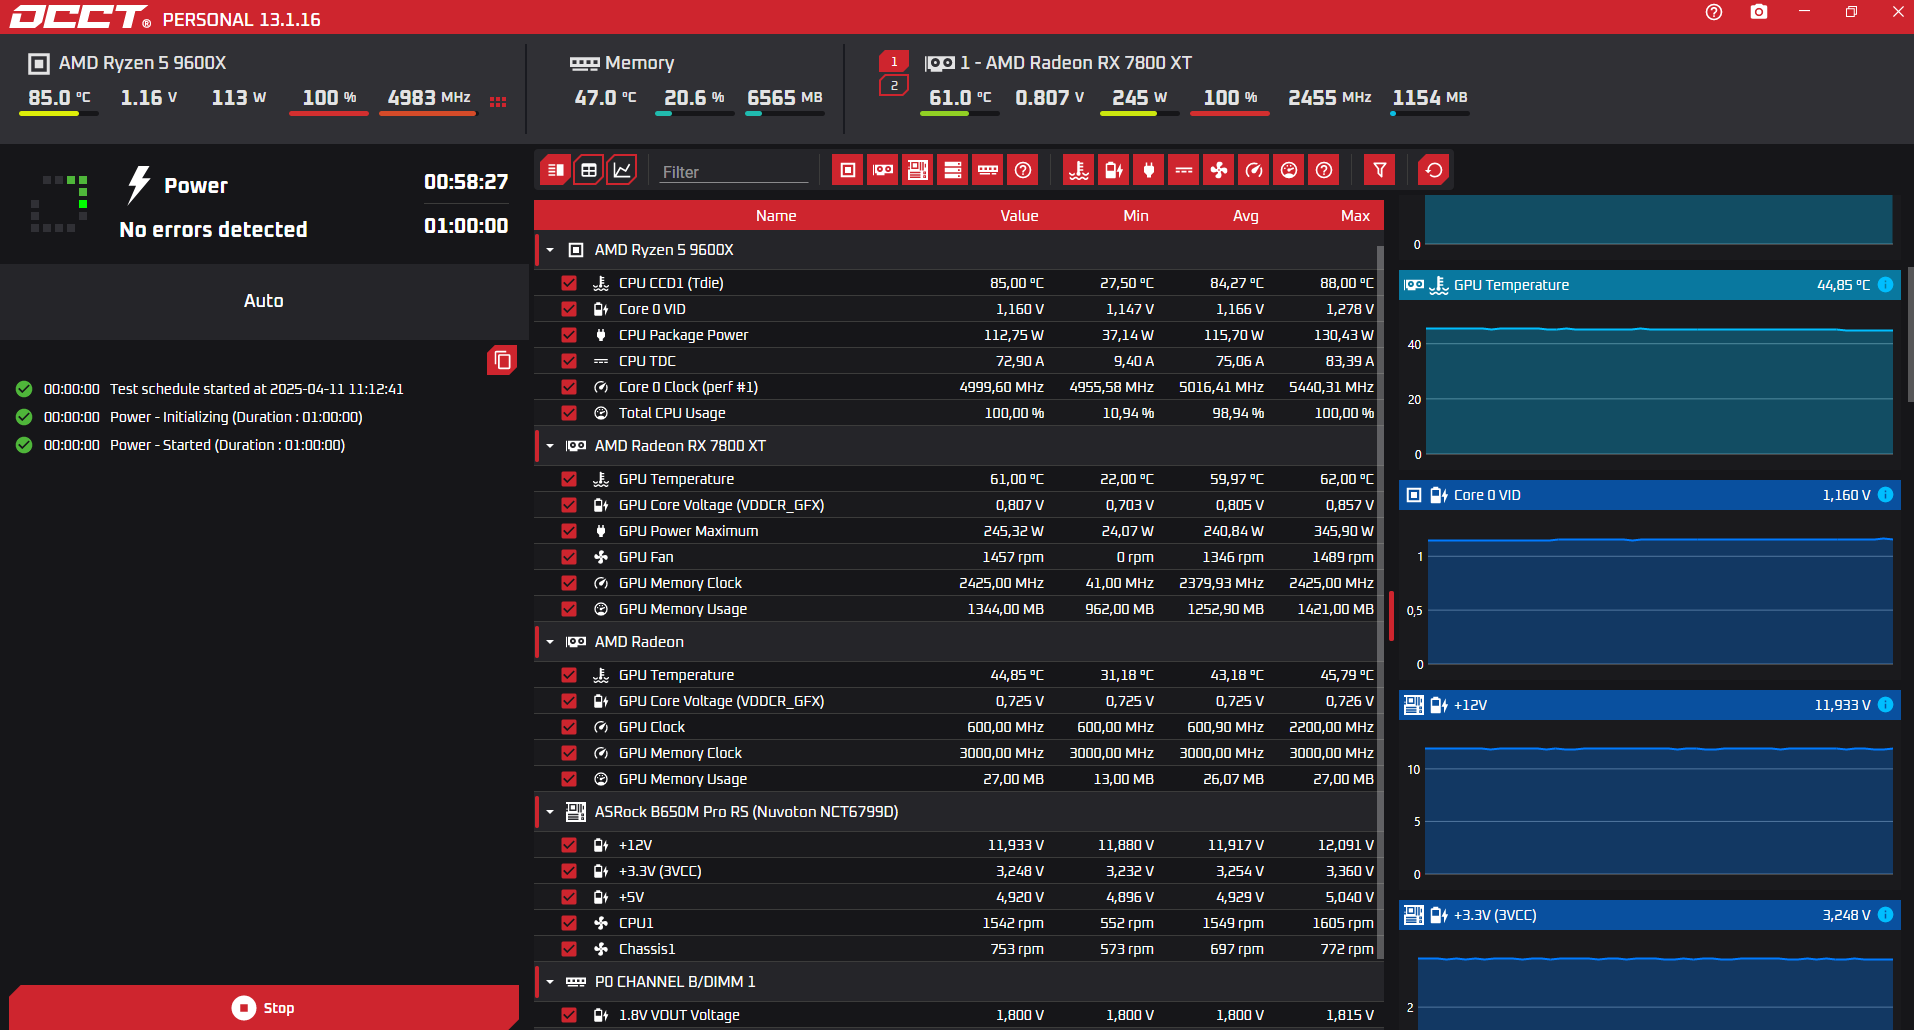Sort table by the Name column
Image resolution: width=1914 pixels, height=1030 pixels.
(x=776, y=216)
